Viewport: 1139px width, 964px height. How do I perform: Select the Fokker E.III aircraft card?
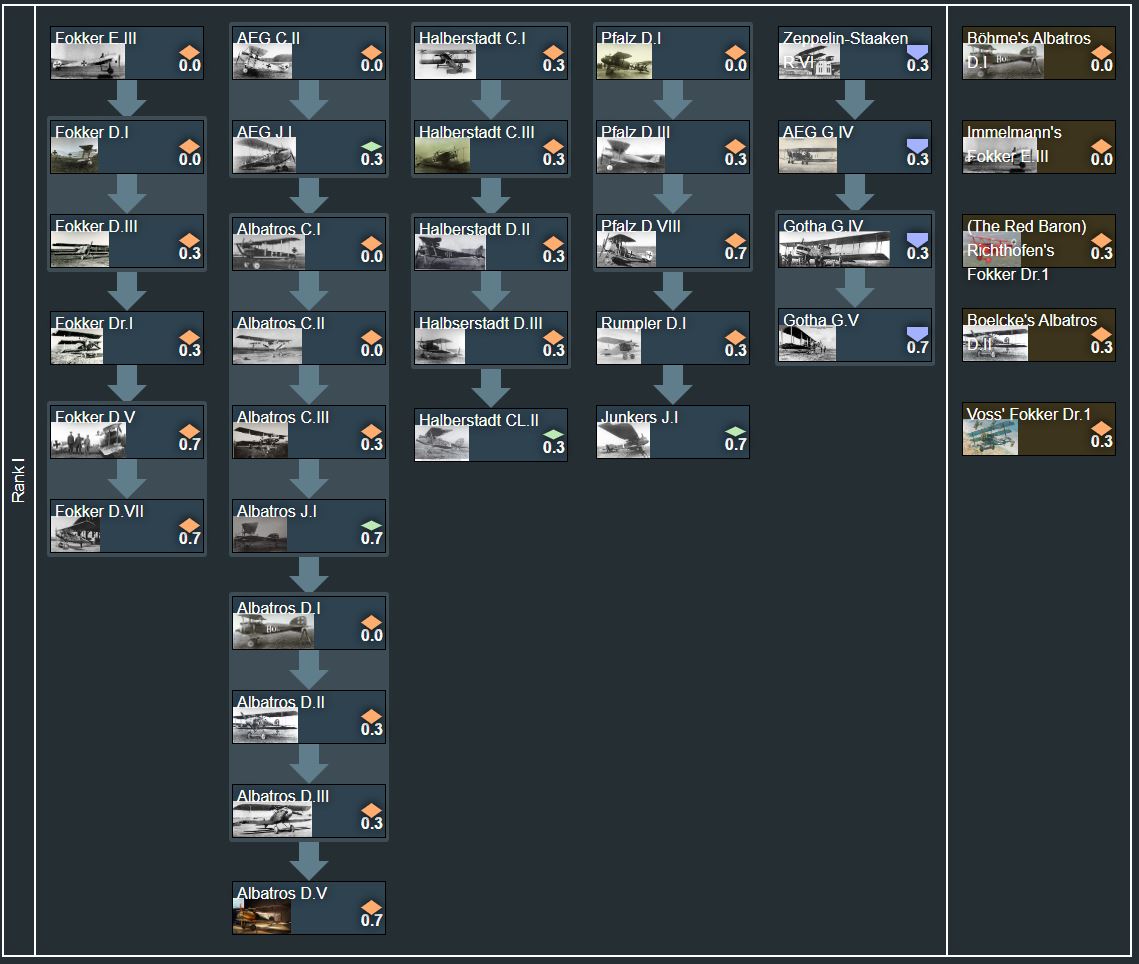pyautogui.click(x=127, y=53)
